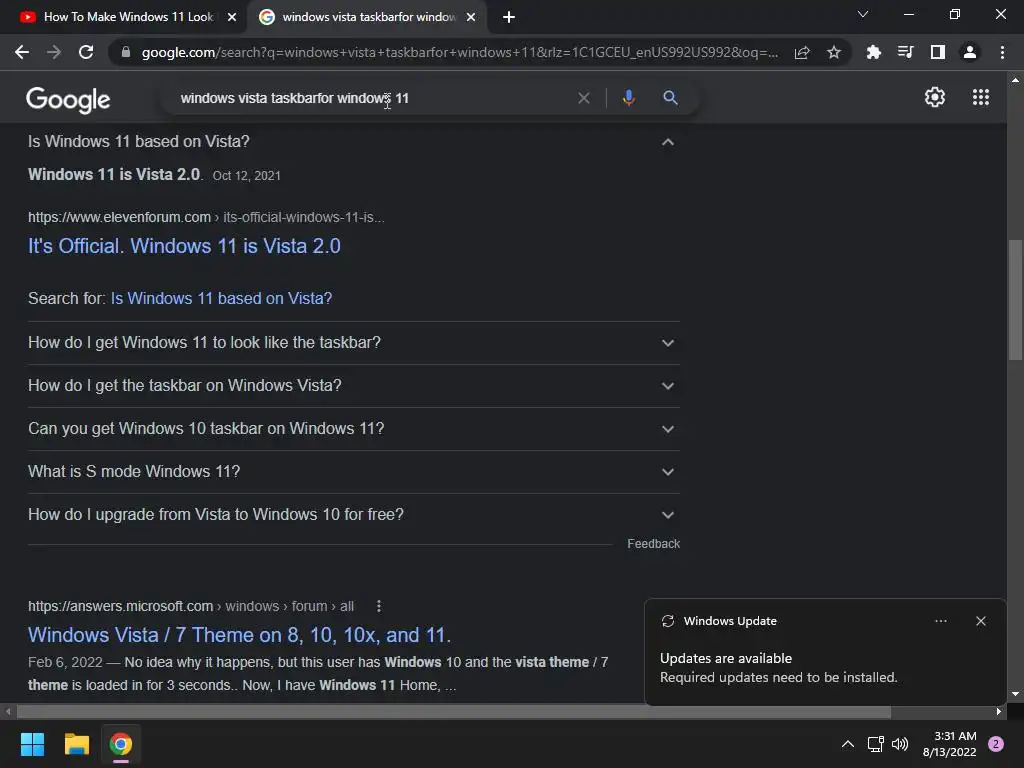
Task: Show hidden system tray icons
Action: [848, 744]
